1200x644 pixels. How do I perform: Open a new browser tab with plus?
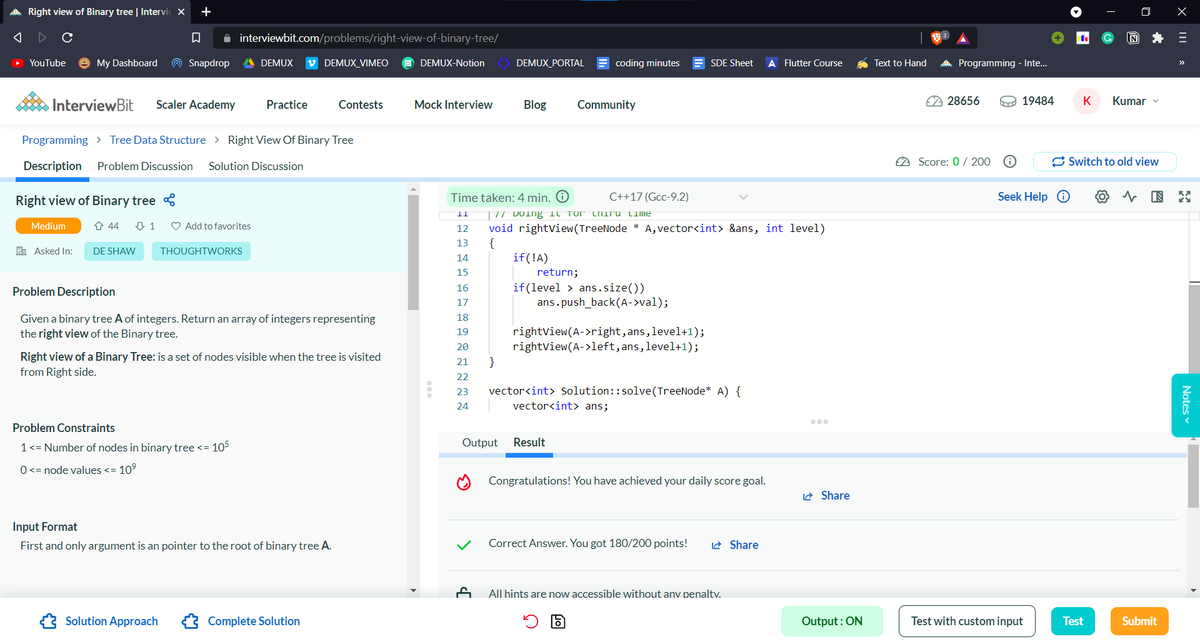(x=204, y=12)
